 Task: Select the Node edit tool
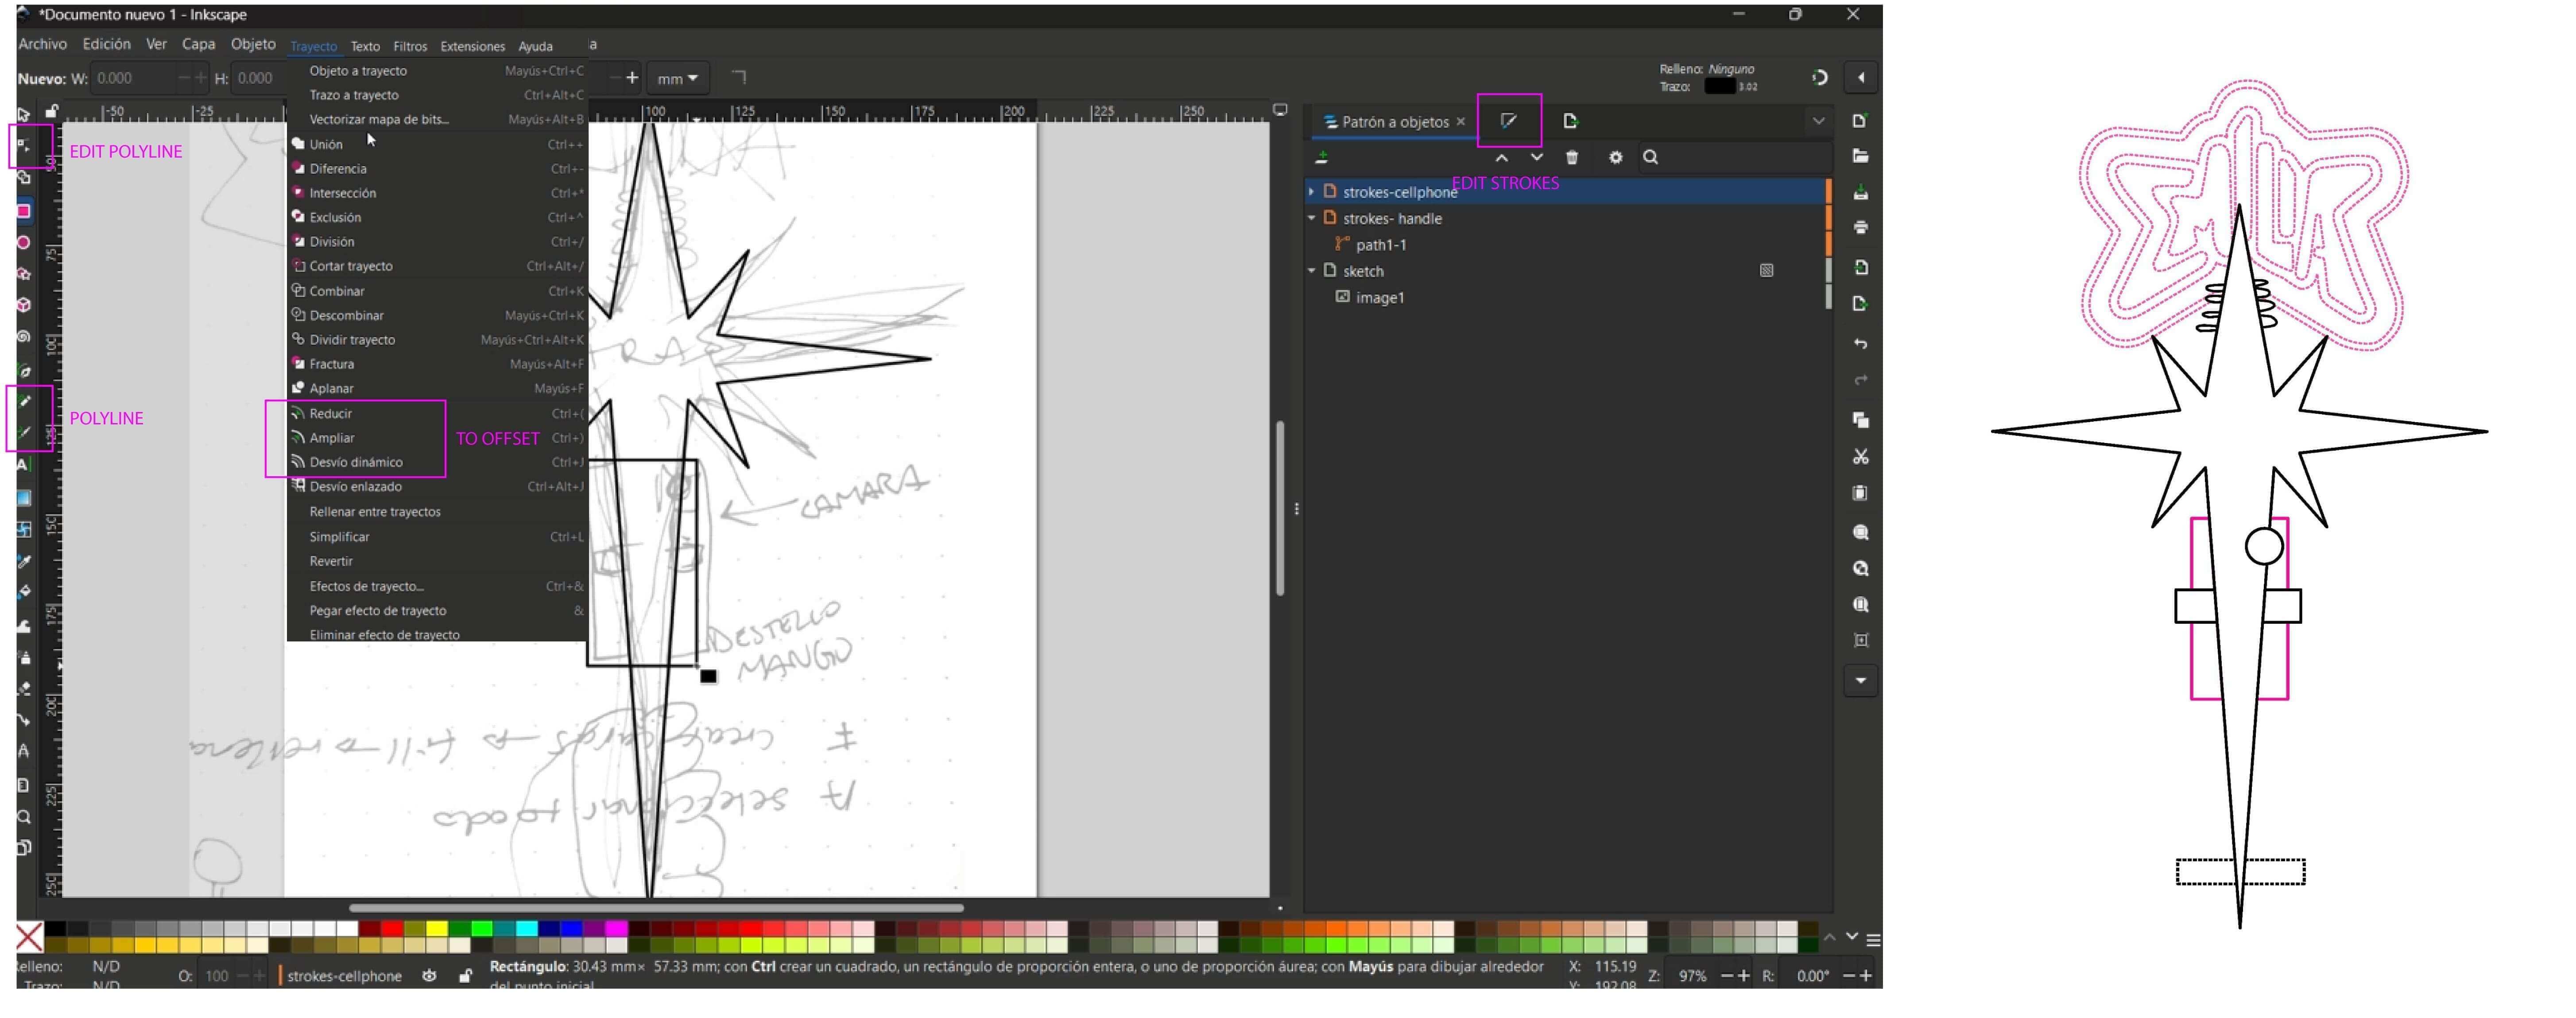[24, 146]
